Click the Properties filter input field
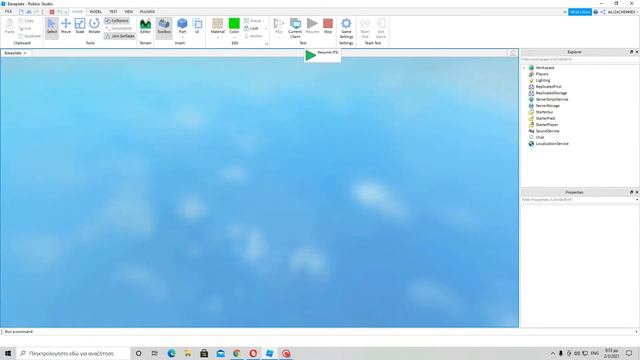This screenshot has width=640, height=360. click(x=578, y=200)
